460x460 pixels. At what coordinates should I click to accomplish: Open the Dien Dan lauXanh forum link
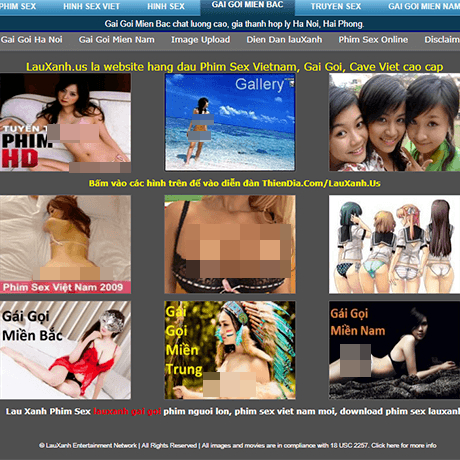pyautogui.click(x=284, y=40)
